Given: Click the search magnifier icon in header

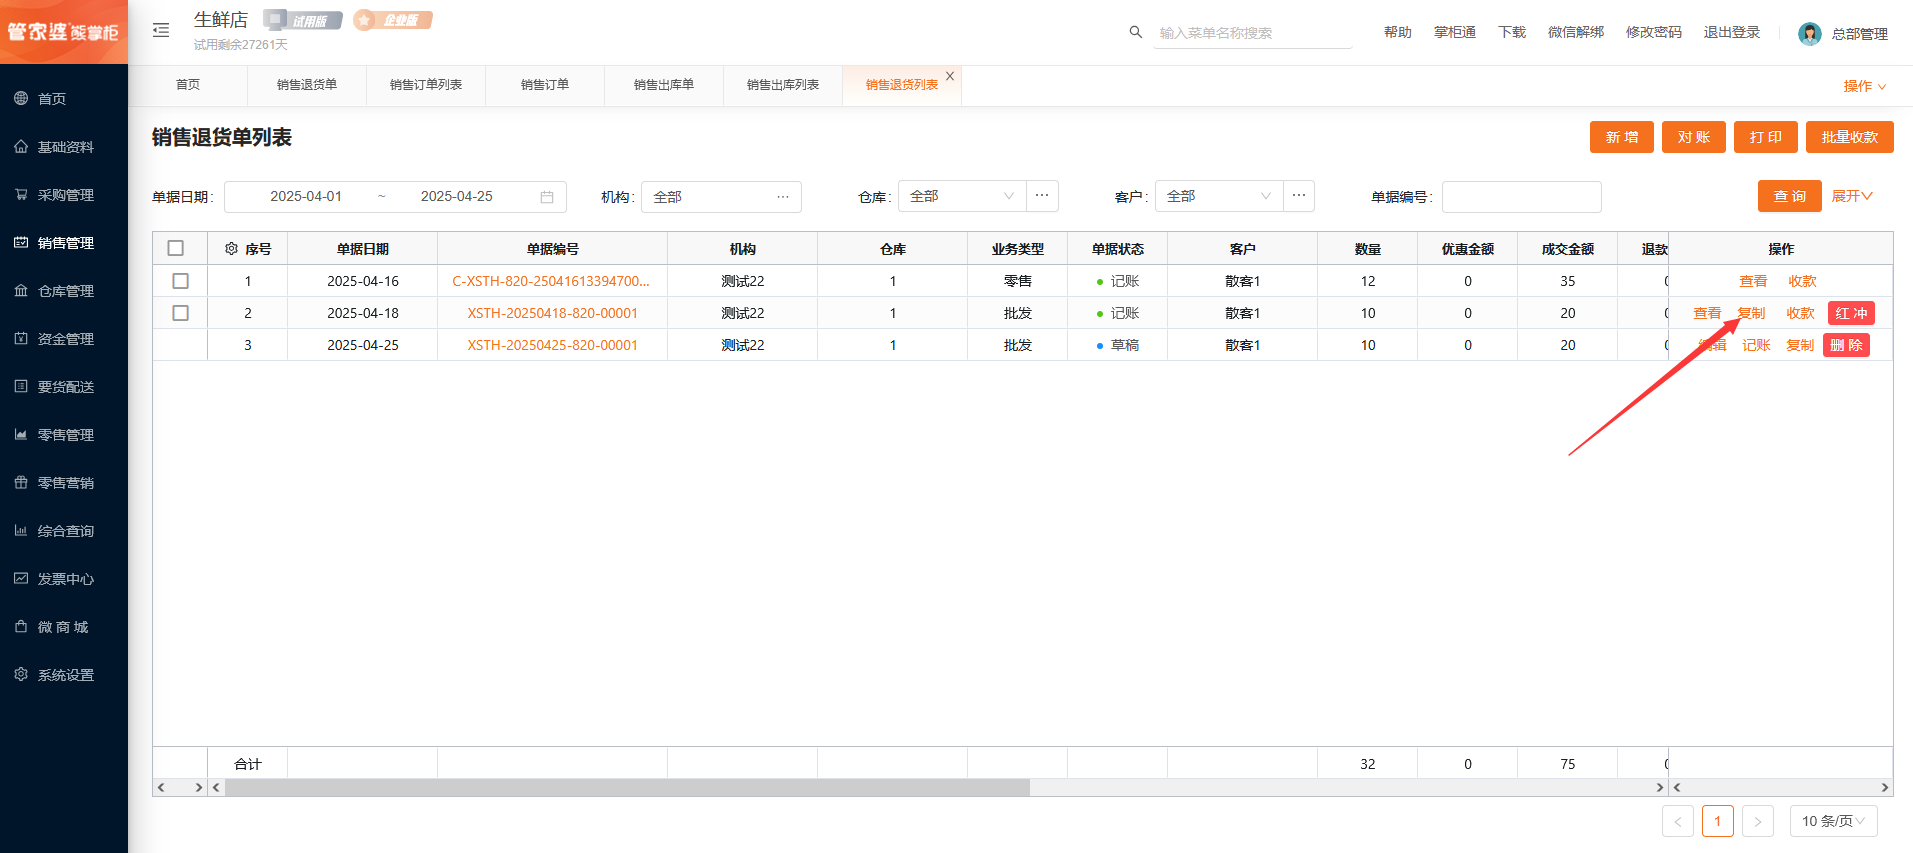Looking at the screenshot, I should tap(1136, 32).
